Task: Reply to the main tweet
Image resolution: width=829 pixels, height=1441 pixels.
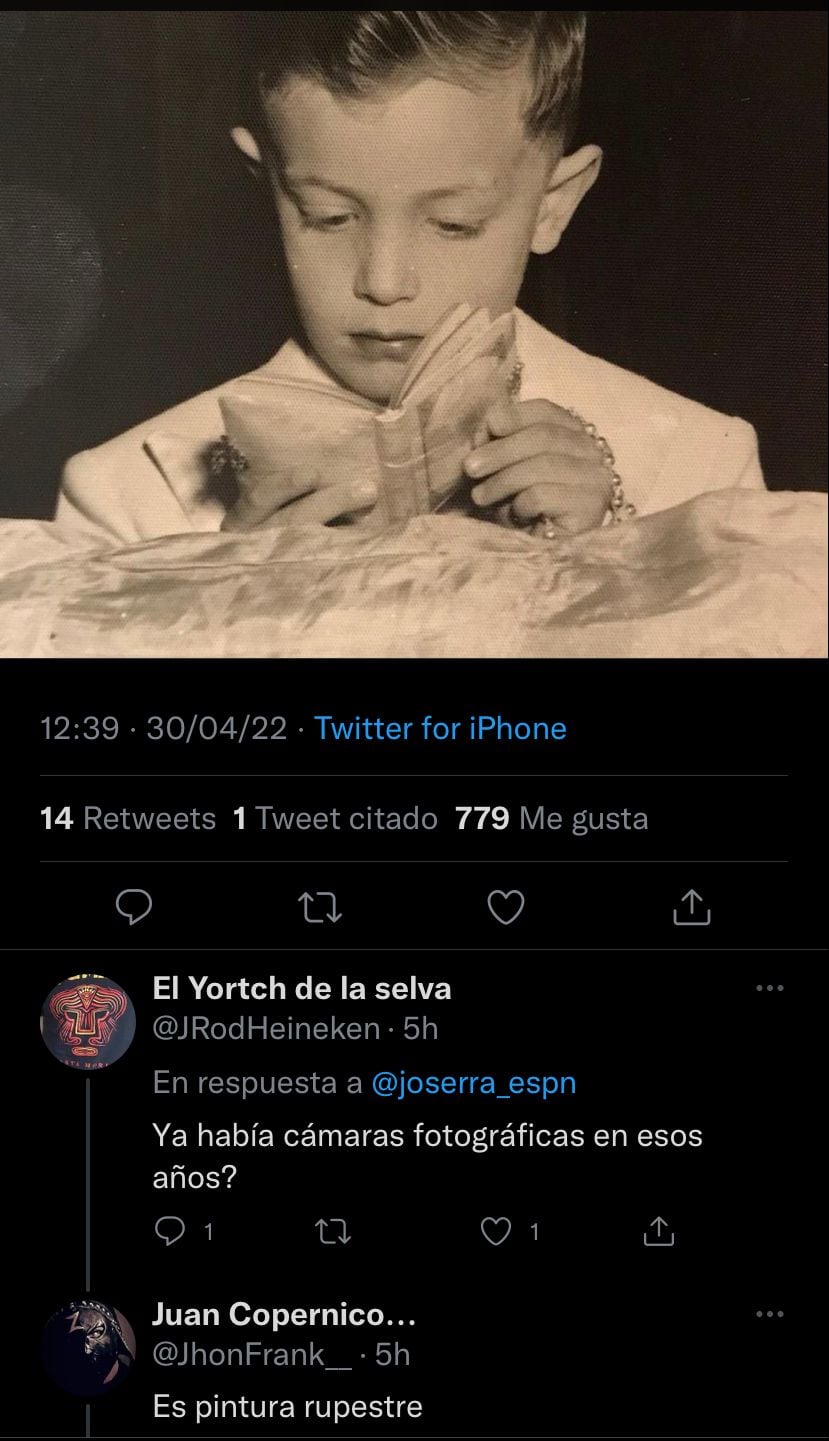Action: click(x=134, y=907)
